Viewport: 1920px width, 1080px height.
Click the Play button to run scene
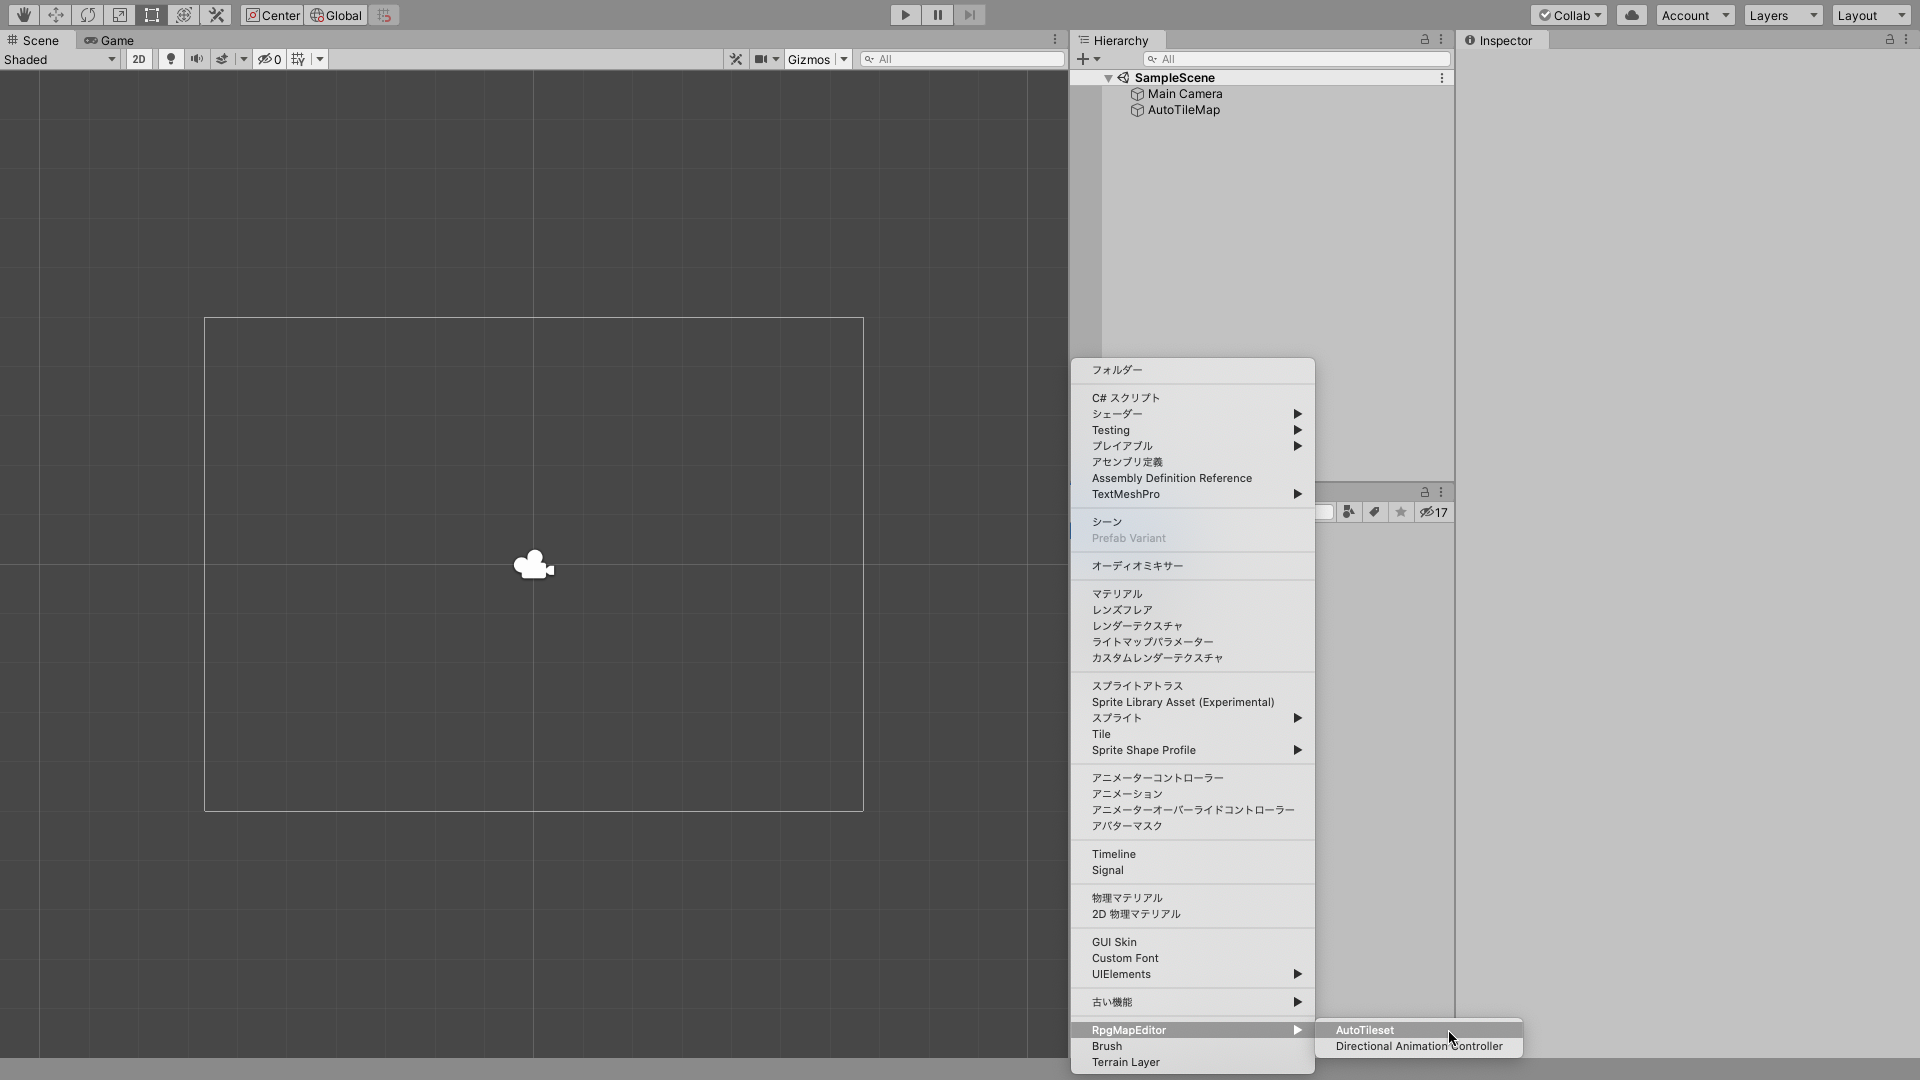[x=905, y=15]
